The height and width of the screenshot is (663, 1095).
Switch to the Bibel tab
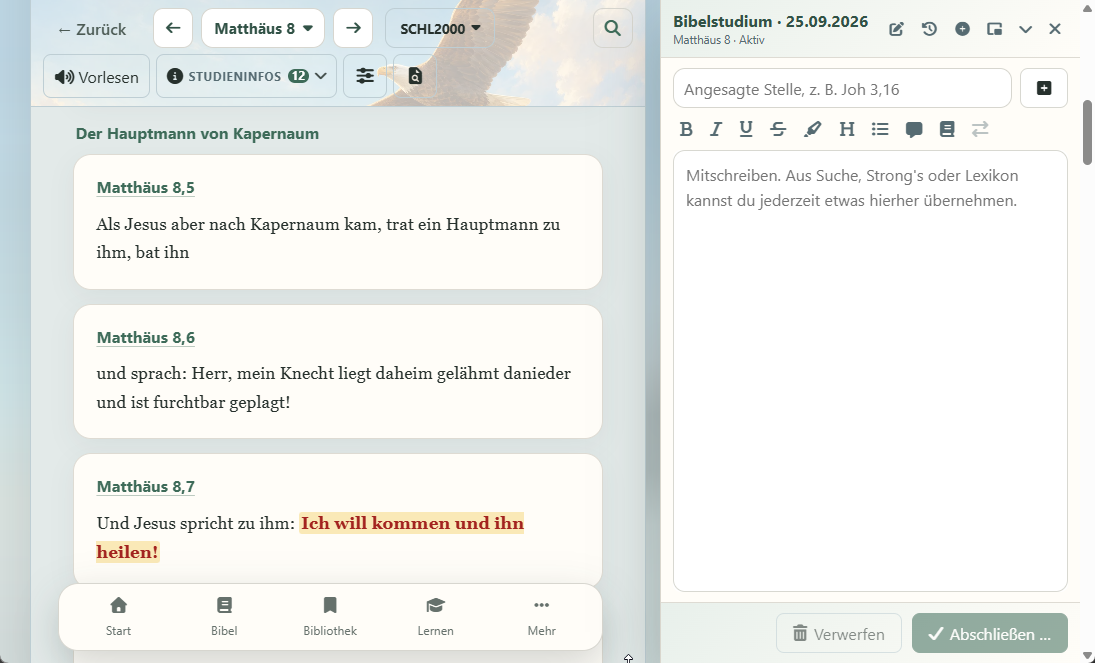point(224,617)
